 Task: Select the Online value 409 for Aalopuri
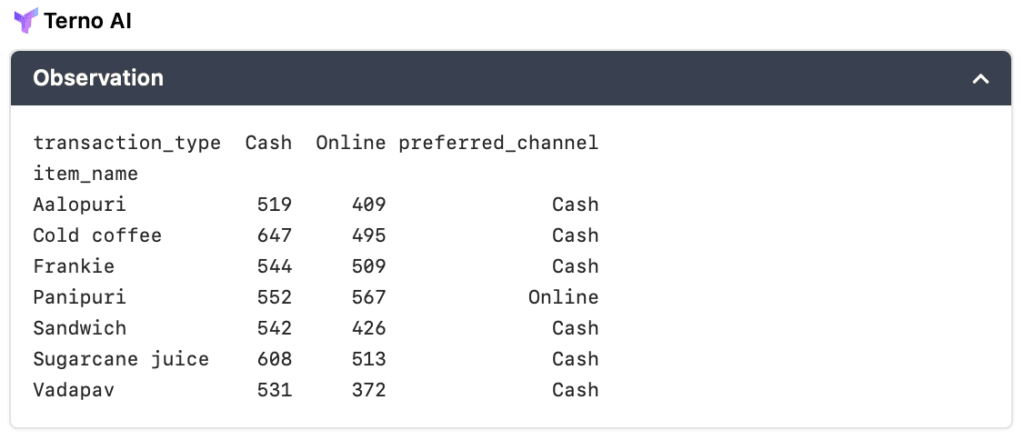[x=368, y=205]
